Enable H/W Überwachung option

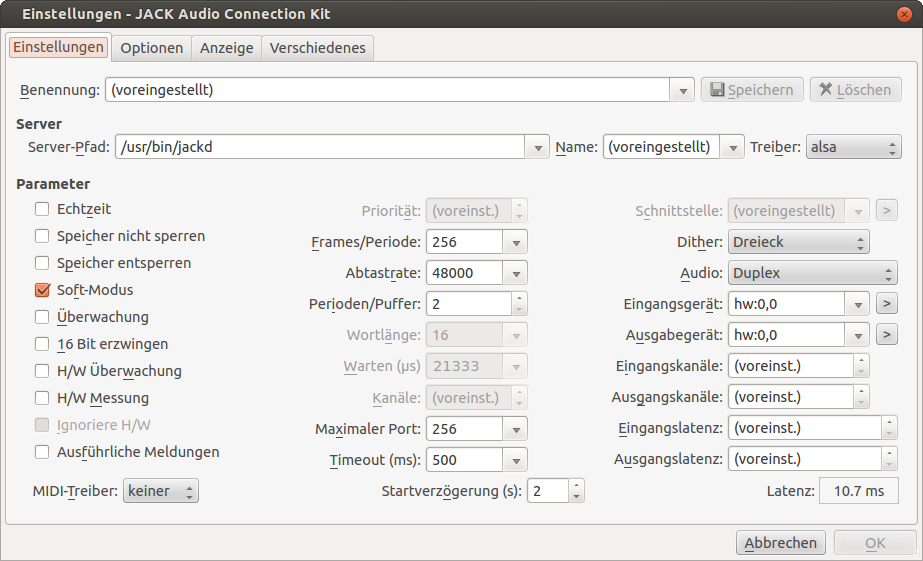point(42,371)
